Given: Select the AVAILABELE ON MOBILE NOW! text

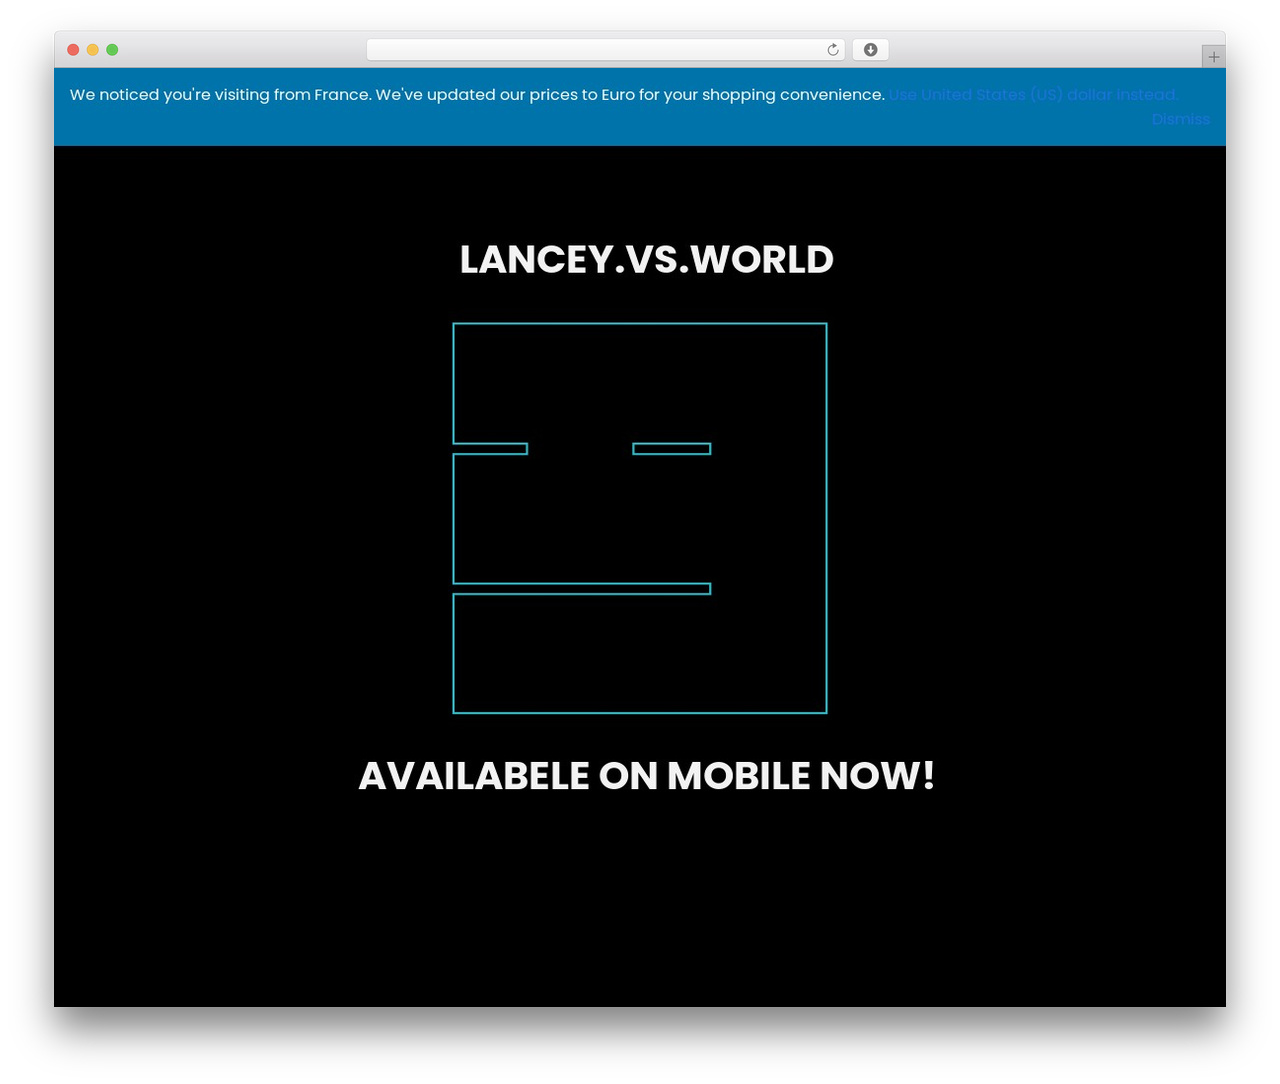Looking at the screenshot, I should (x=646, y=776).
